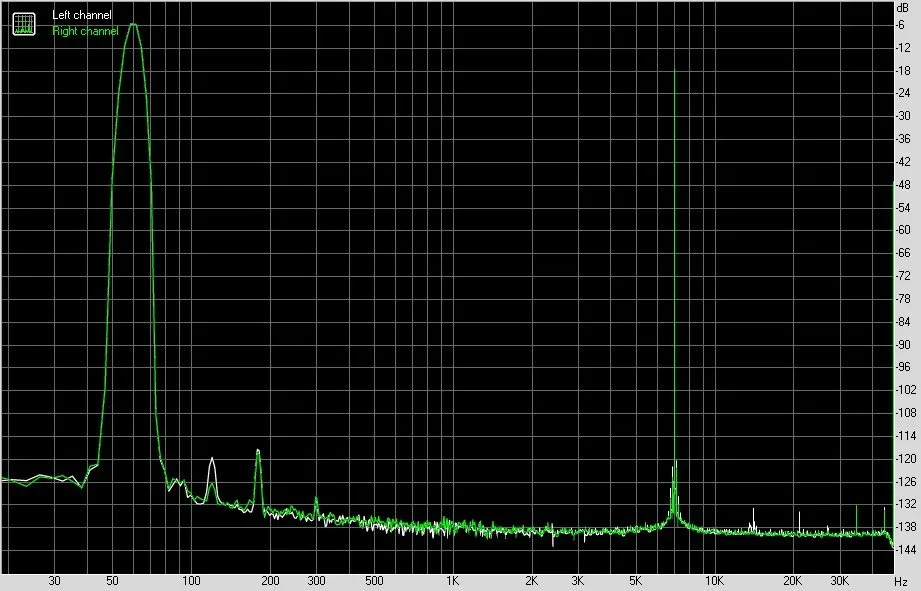Click the "200" frequency axis label
The height and width of the screenshot is (591, 921).
(x=270, y=581)
